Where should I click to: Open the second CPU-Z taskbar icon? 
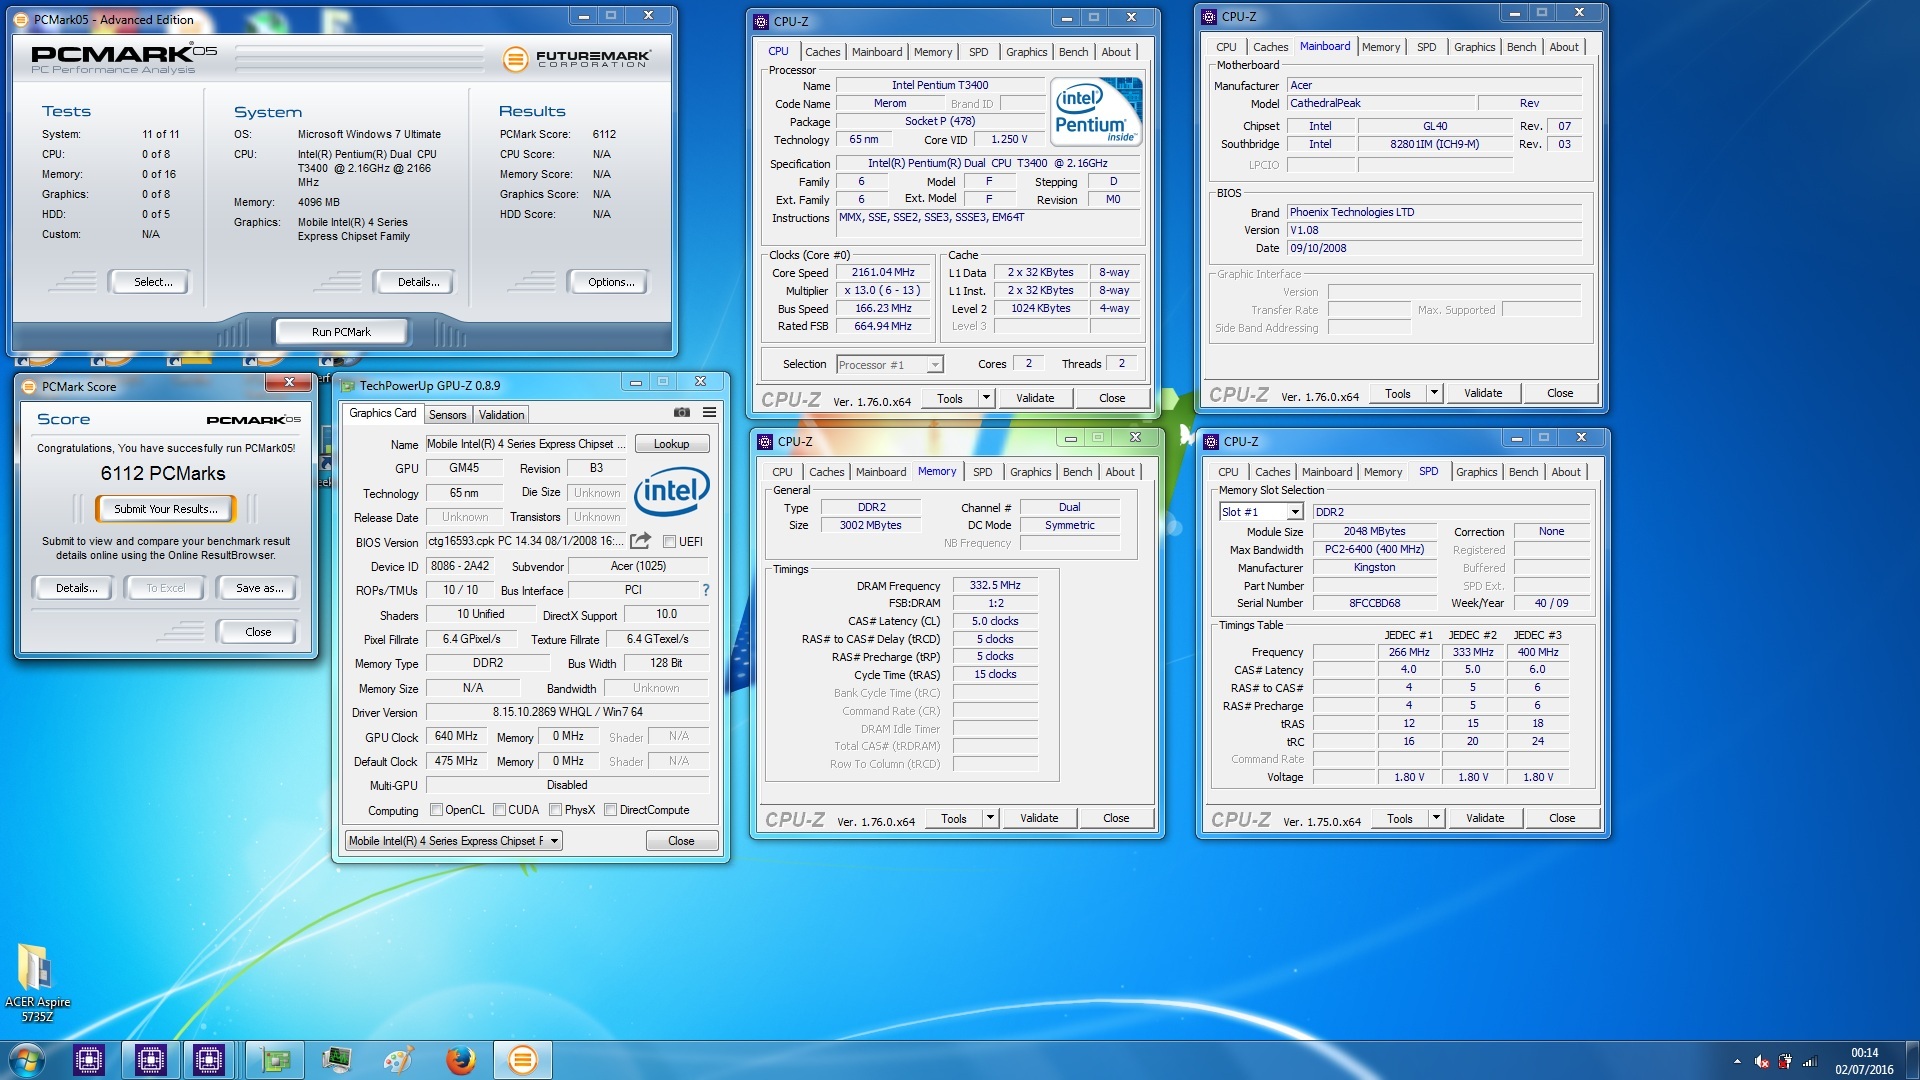point(151,1060)
